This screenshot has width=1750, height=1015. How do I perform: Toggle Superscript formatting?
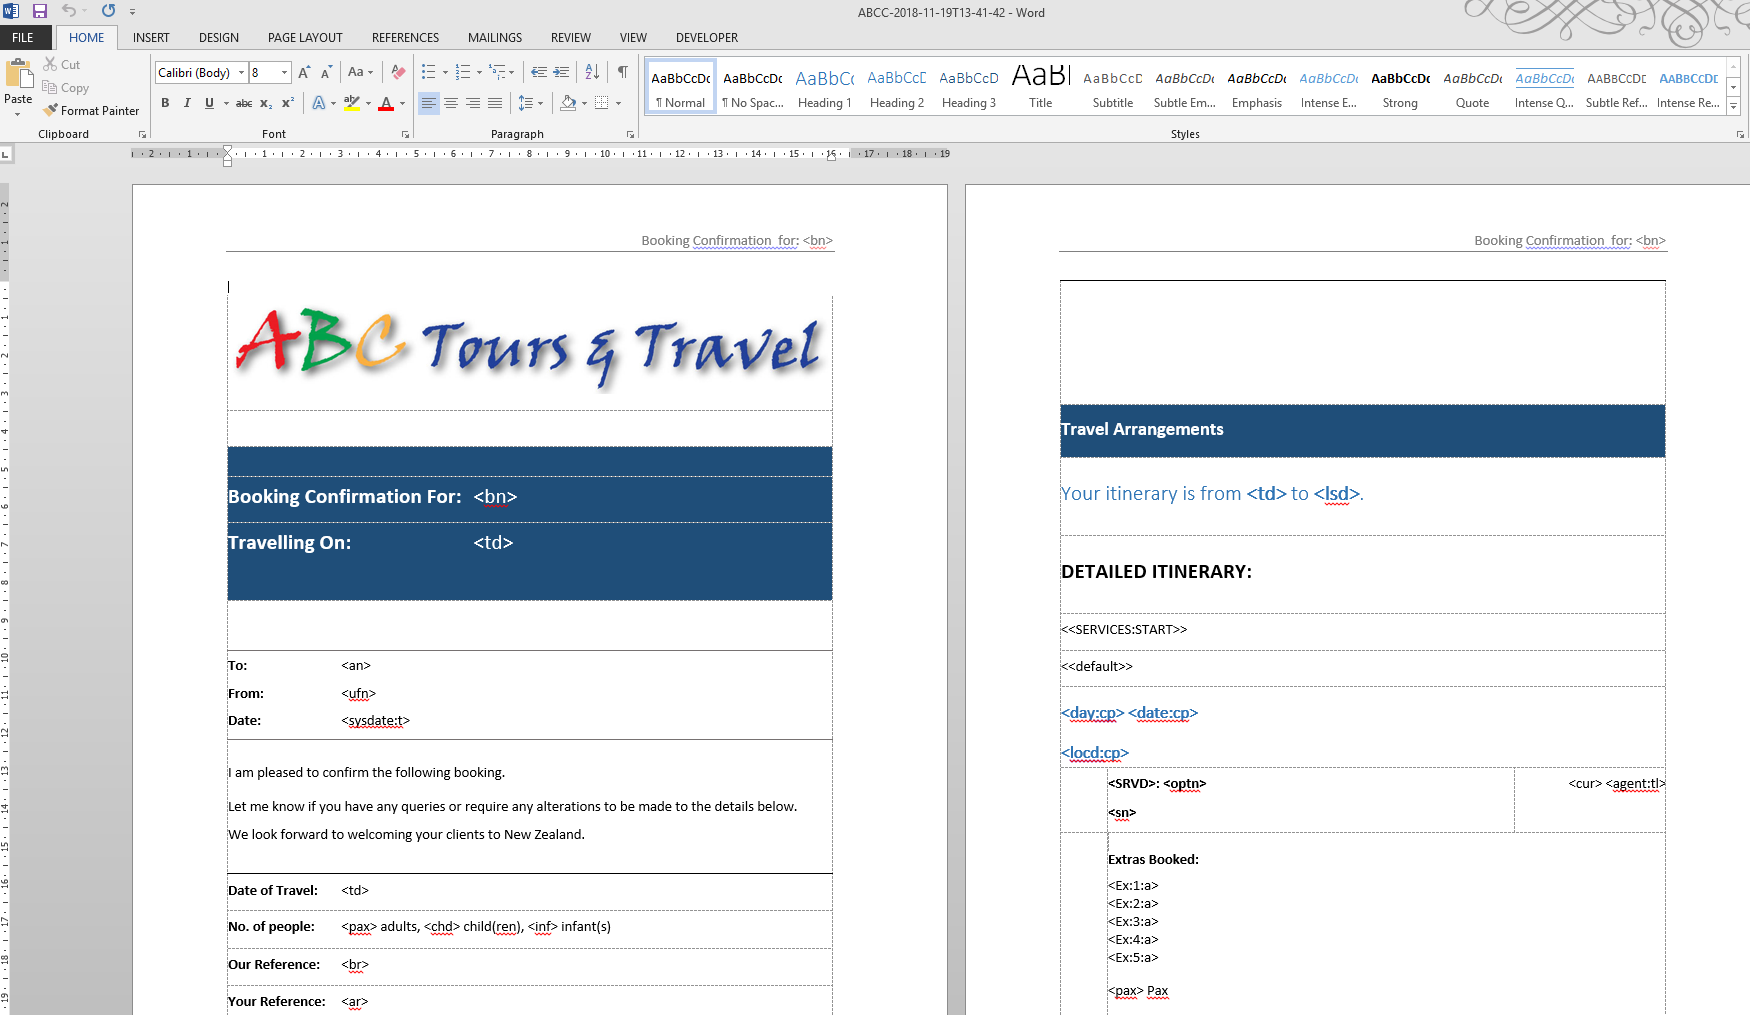click(x=288, y=103)
